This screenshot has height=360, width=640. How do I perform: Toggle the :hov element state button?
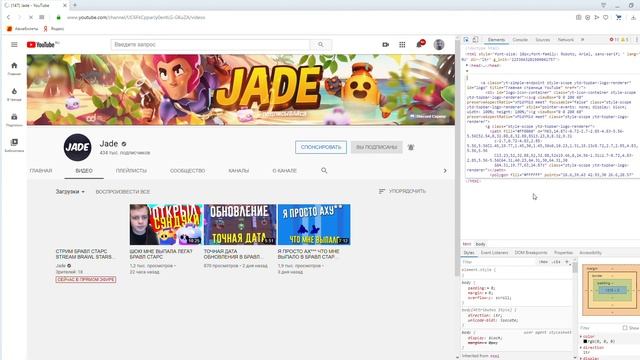pyautogui.click(x=543, y=262)
